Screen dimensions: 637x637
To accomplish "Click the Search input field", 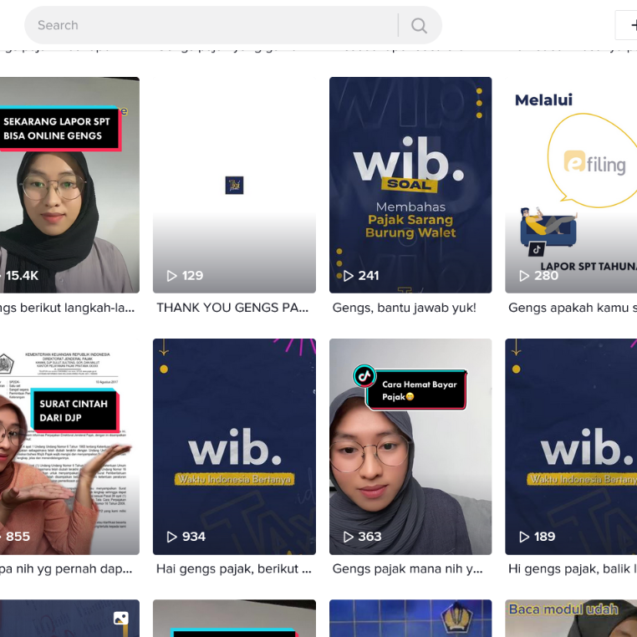I will [x=211, y=25].
